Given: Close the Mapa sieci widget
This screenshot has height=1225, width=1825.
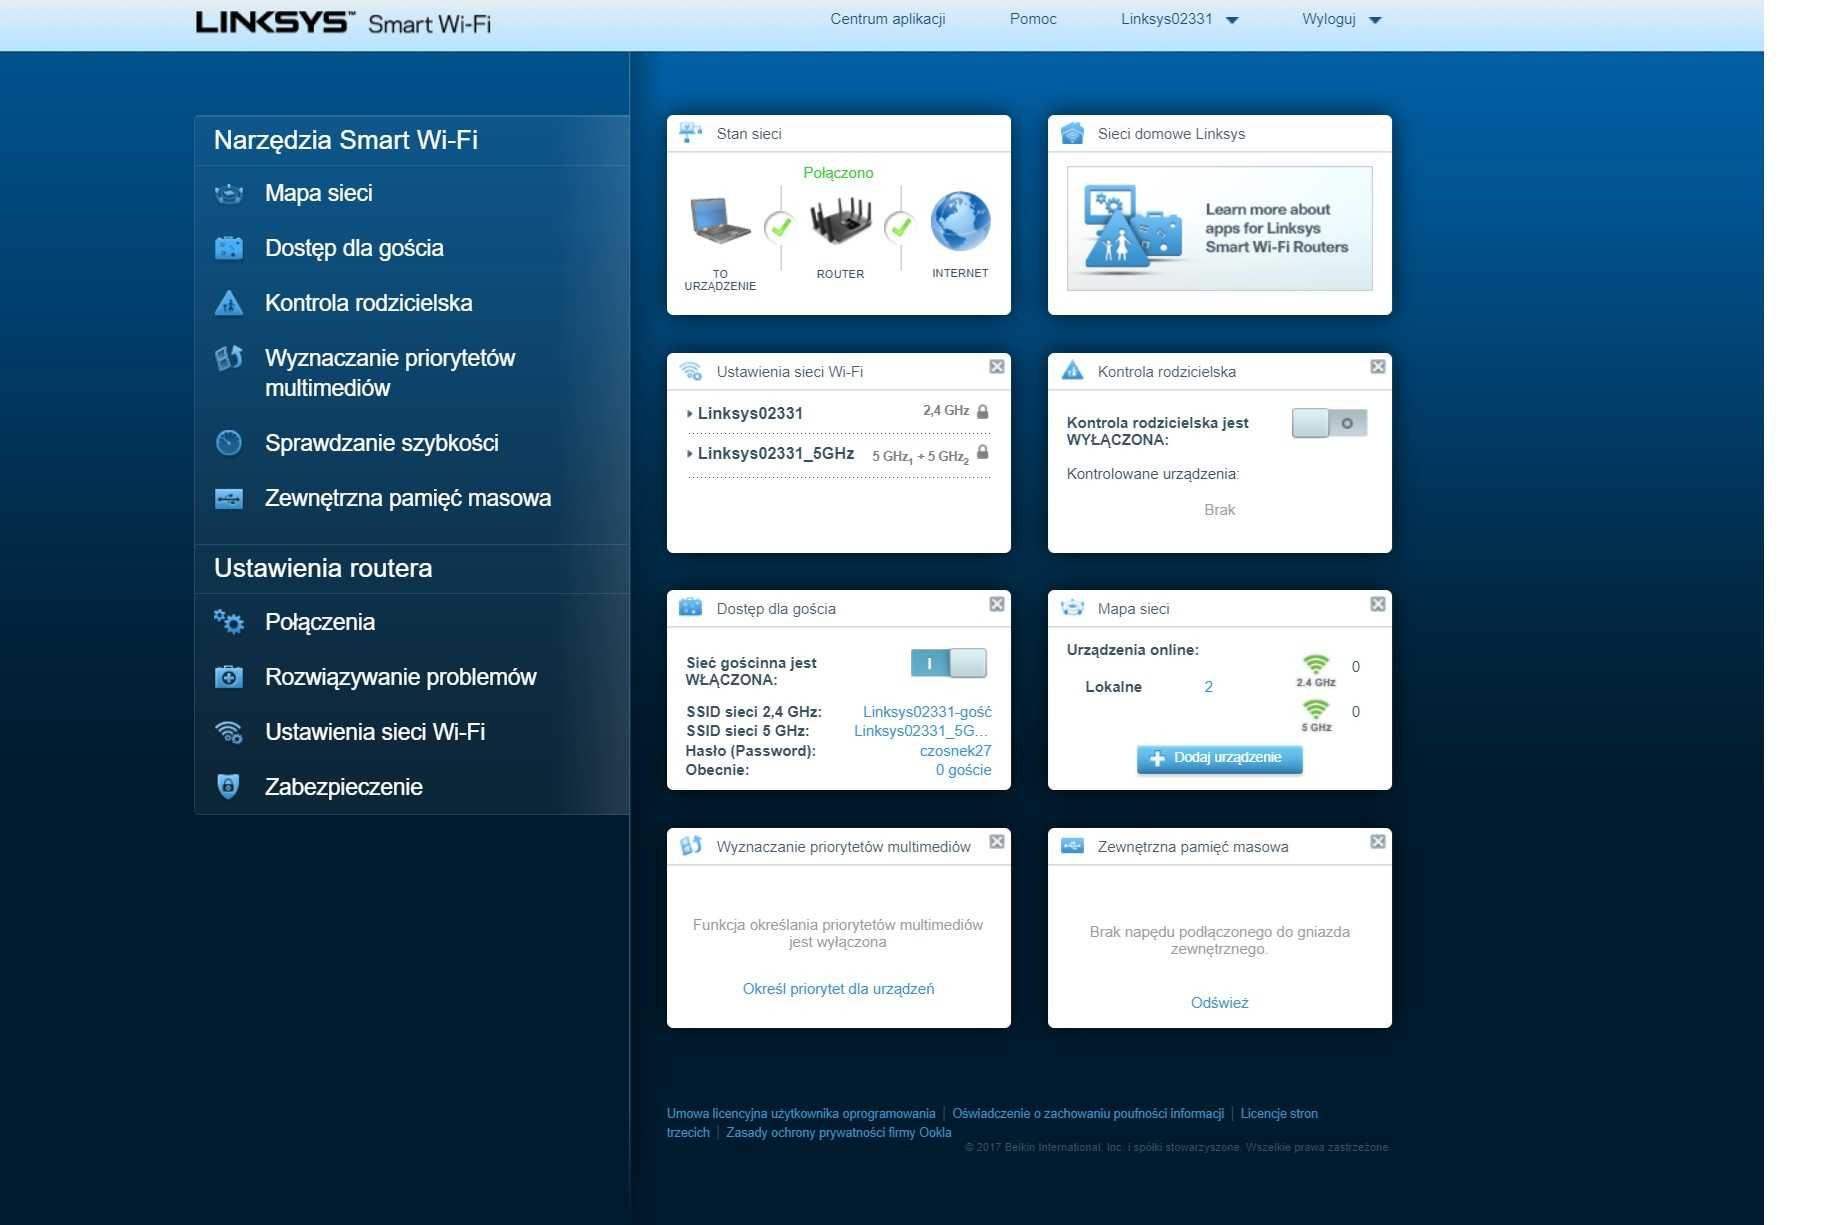Looking at the screenshot, I should tap(1378, 604).
